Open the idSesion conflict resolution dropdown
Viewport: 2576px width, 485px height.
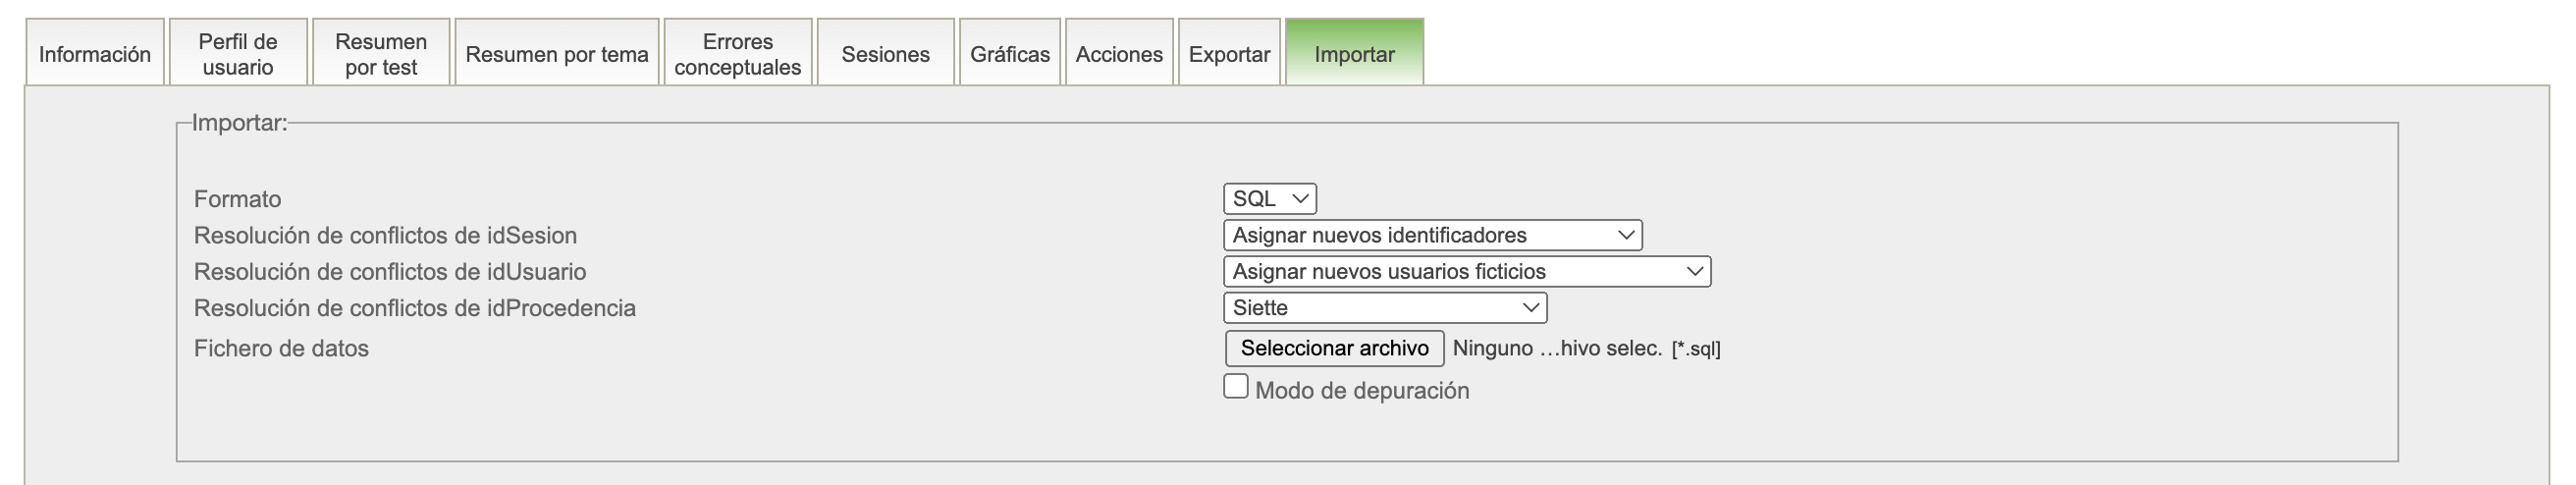[1432, 235]
